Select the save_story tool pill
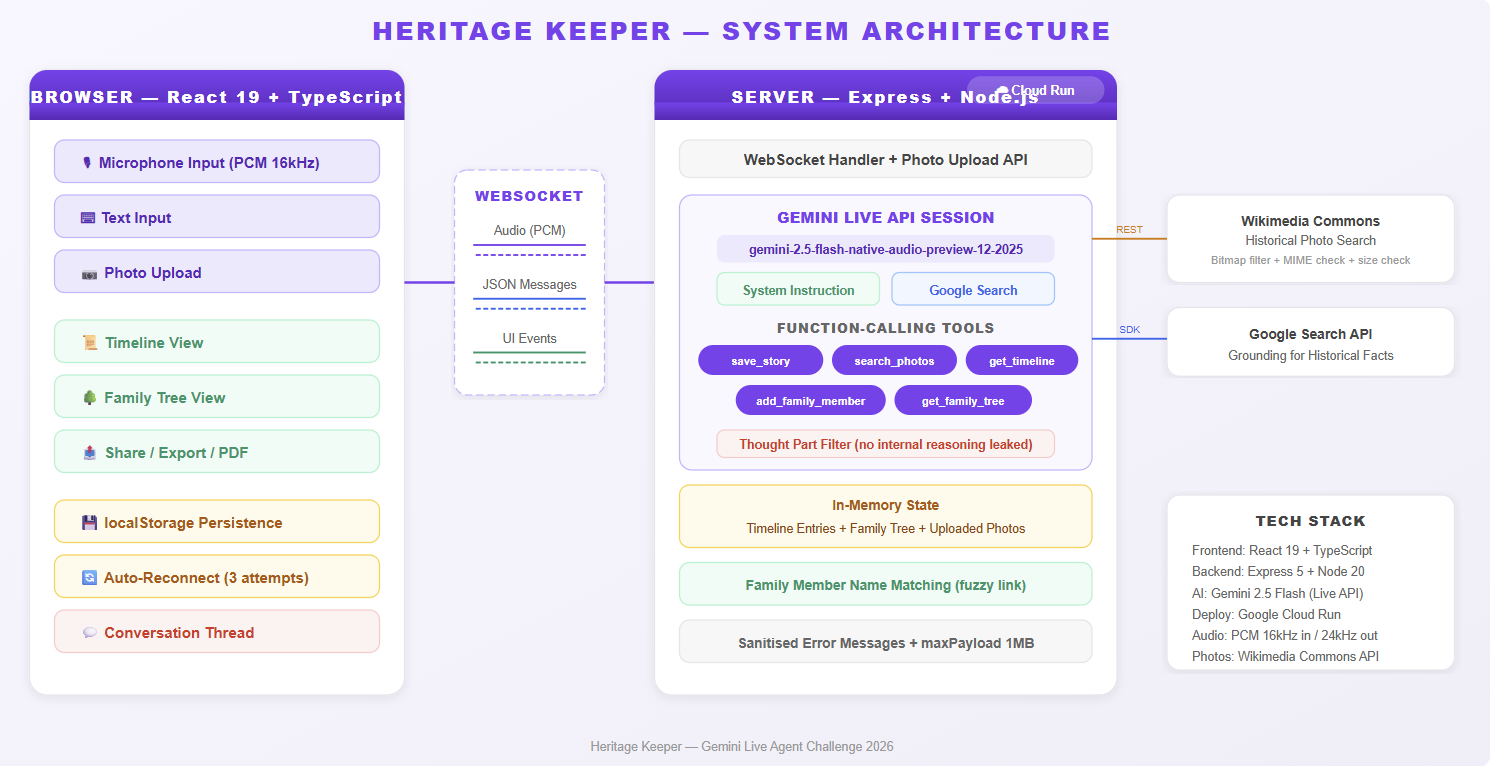 pos(760,361)
